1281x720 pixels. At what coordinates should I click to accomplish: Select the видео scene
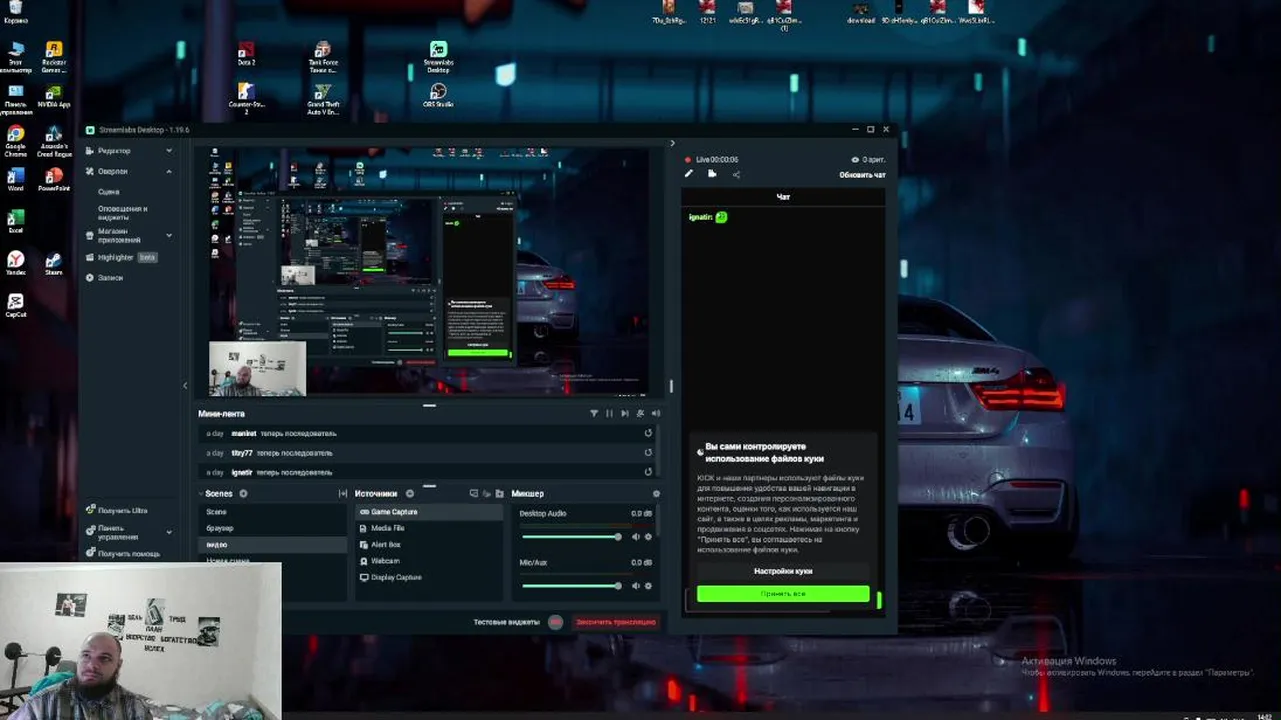pyautogui.click(x=272, y=545)
